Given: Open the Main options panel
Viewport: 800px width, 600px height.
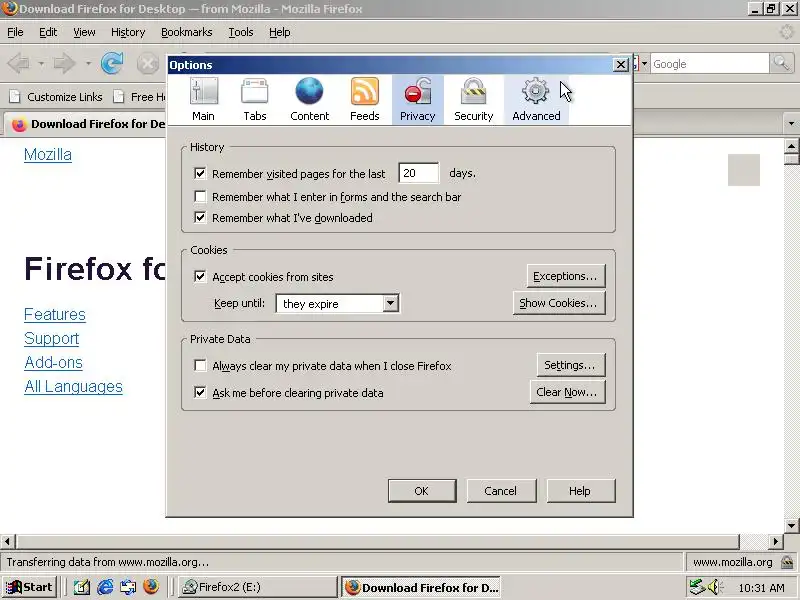Looking at the screenshot, I should click(204, 100).
